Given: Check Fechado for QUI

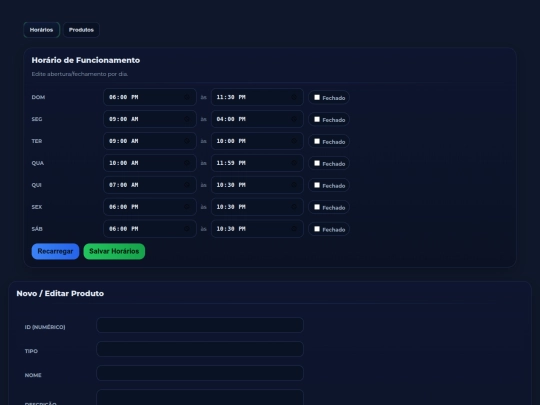Looking at the screenshot, I should click(x=317, y=185).
